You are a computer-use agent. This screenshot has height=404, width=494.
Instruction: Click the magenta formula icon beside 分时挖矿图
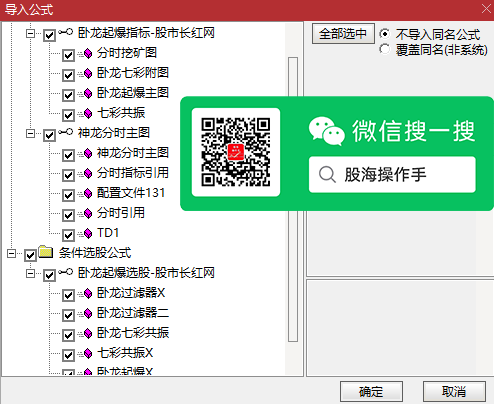click(x=88, y=54)
